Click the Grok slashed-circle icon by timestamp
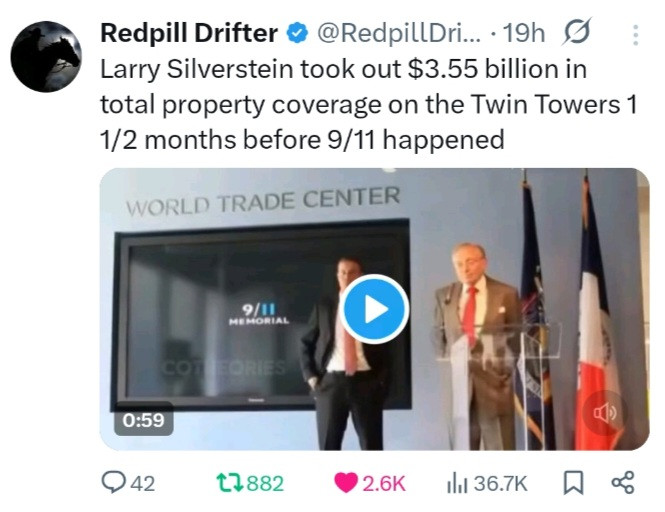The height and width of the screenshot is (512, 665). [577, 32]
